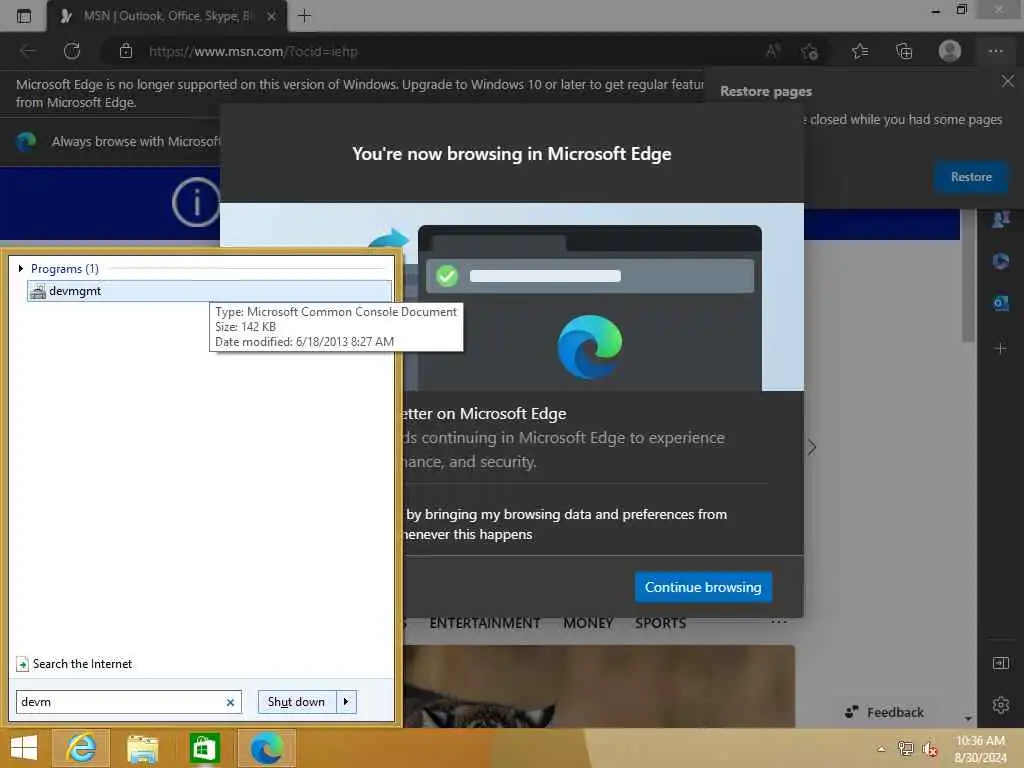Collapse the Programs (1) group arrow

pyautogui.click(x=21, y=268)
